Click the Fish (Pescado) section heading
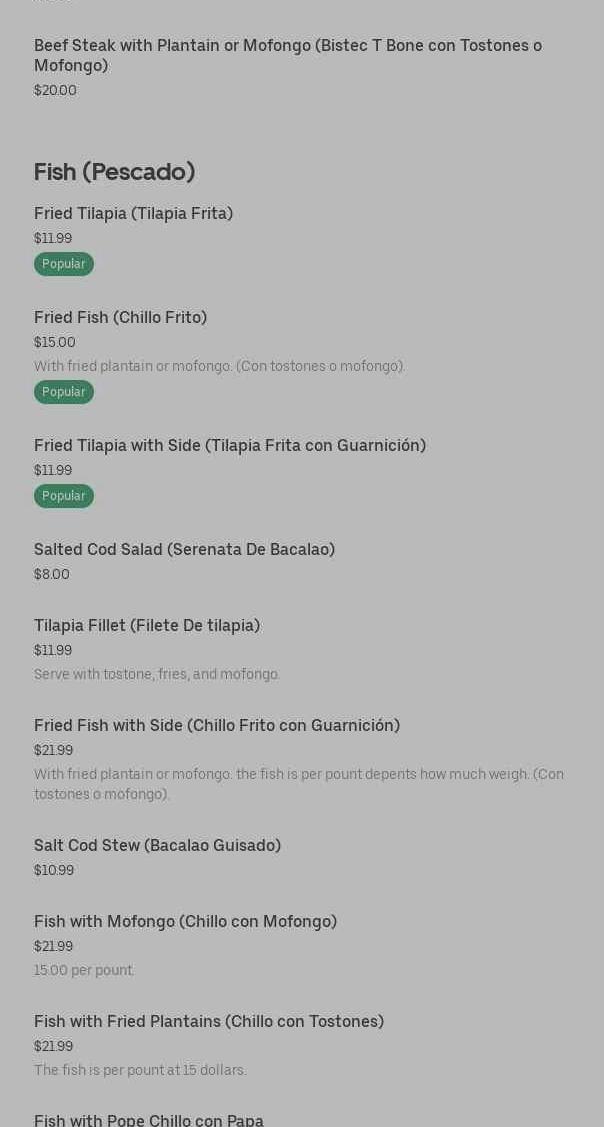The image size is (604, 1127). pos(114,172)
